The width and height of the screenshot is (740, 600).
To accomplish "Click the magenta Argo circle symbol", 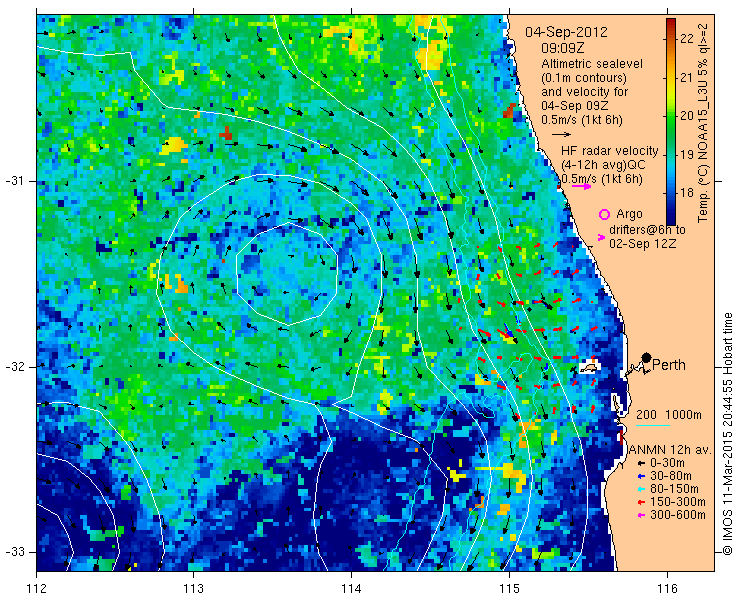I will (604, 214).
